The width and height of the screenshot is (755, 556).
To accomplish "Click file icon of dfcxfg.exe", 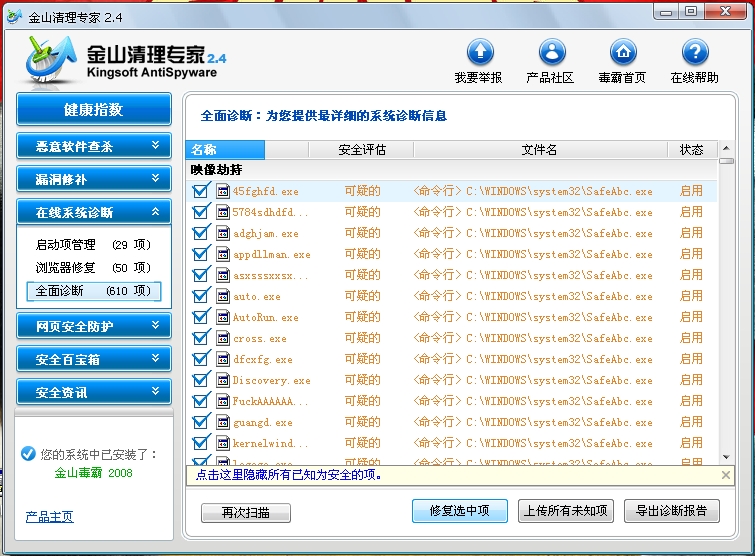I will pos(222,359).
